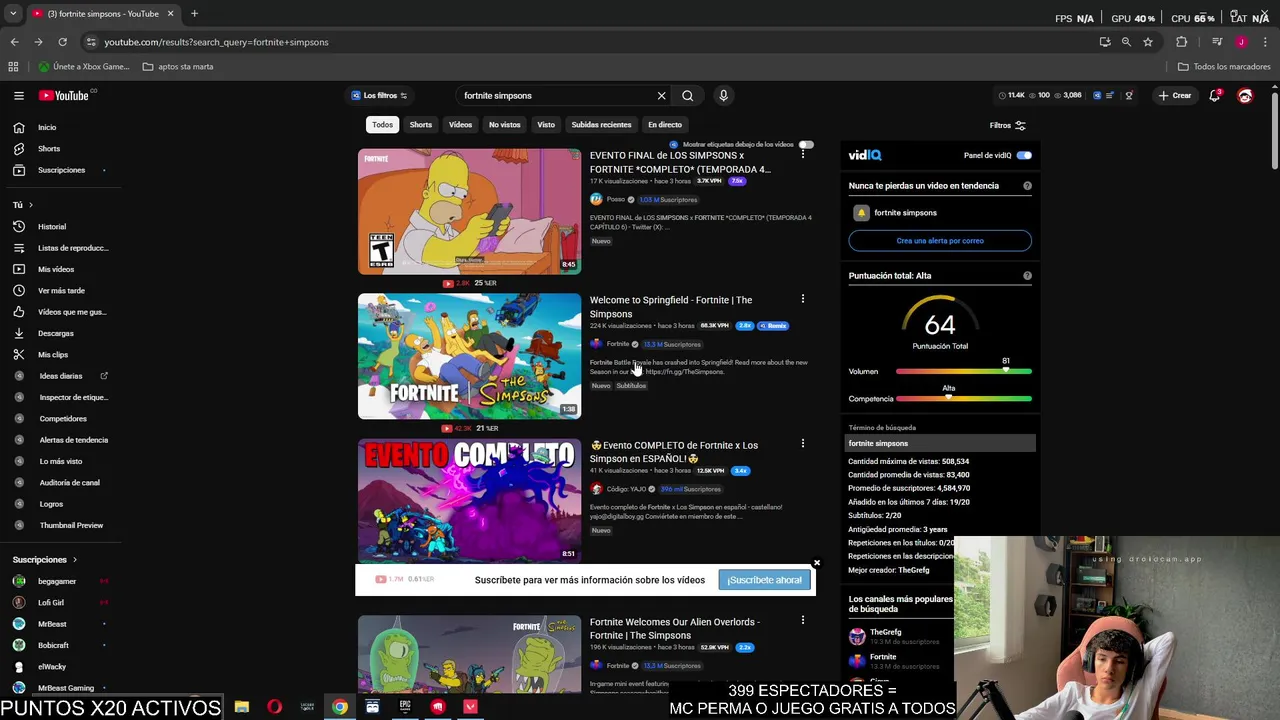Image resolution: width=1280 pixels, height=720 pixels.
Task: Open TheGrefg channel in popular channels
Action: click(885, 633)
